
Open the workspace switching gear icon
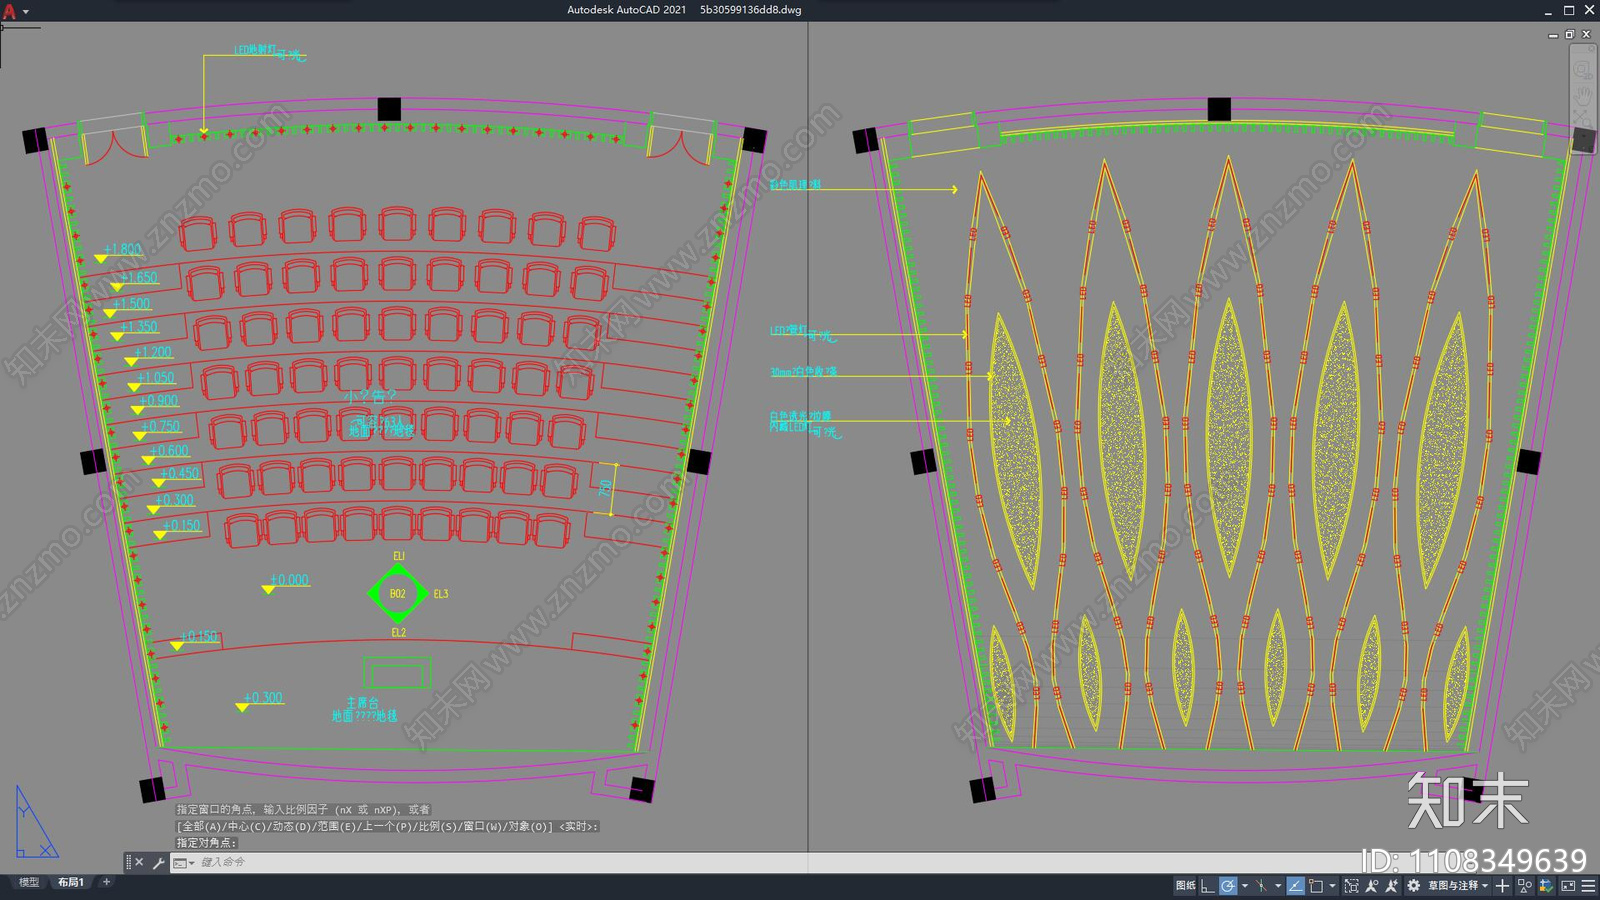(1413, 885)
